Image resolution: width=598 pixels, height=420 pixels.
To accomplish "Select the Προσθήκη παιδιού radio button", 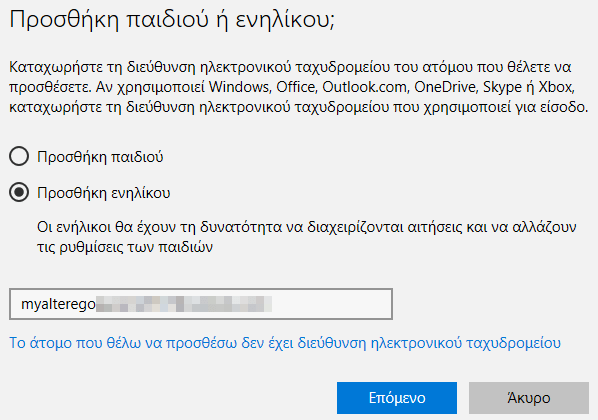I will click(x=19, y=156).
